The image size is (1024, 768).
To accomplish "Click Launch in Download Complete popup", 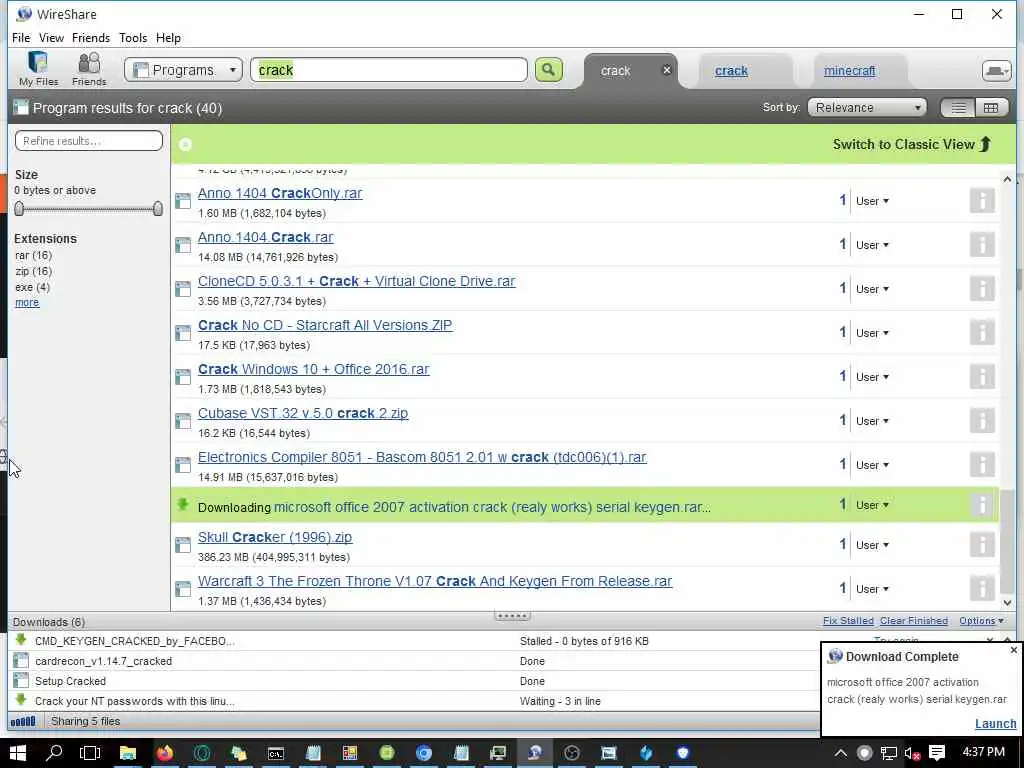I will point(995,724).
